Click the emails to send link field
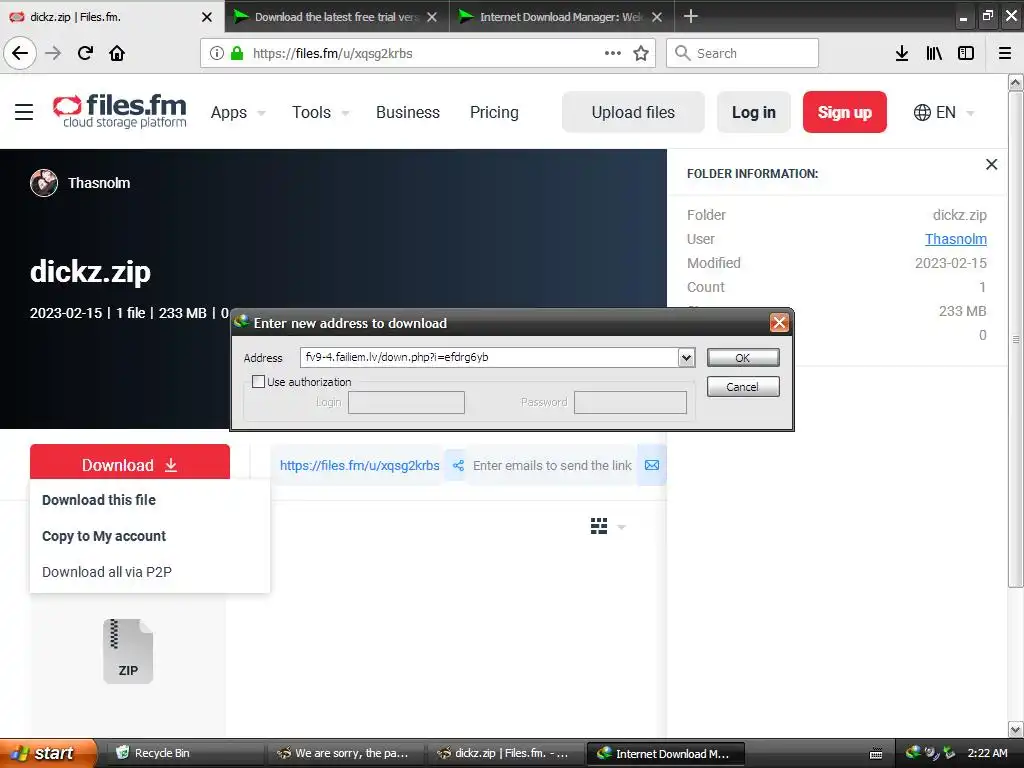 [552, 466]
